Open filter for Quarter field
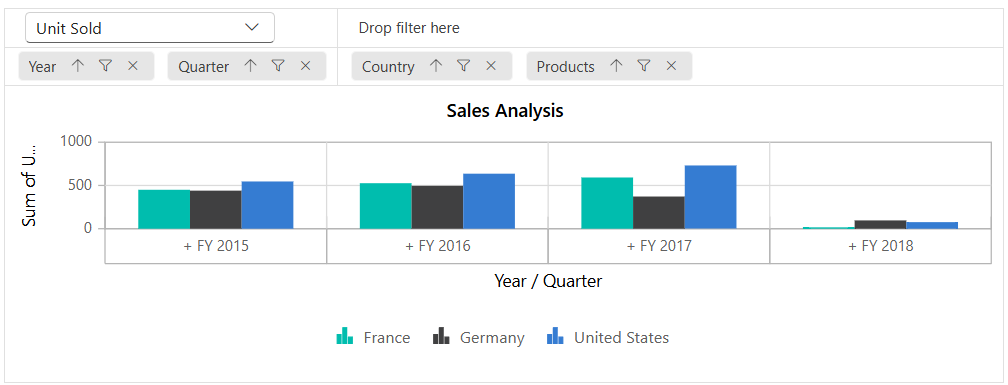The image size is (1008, 385). 278,66
